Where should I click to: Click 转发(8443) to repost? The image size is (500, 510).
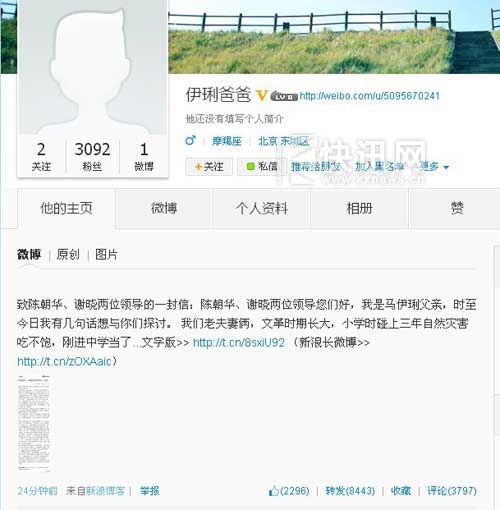pyautogui.click(x=350, y=491)
